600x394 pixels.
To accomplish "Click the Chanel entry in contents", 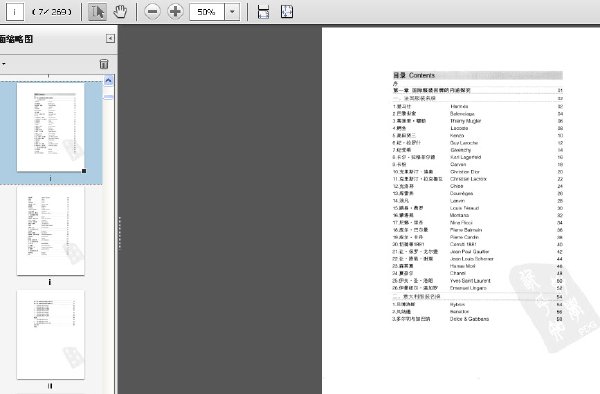I will coord(458,273).
